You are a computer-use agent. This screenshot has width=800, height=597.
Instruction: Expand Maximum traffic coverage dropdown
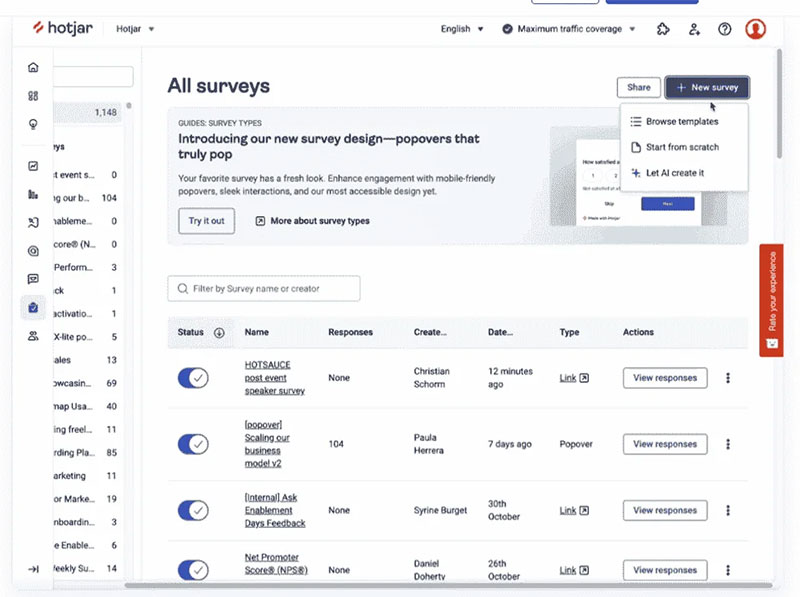(x=569, y=29)
